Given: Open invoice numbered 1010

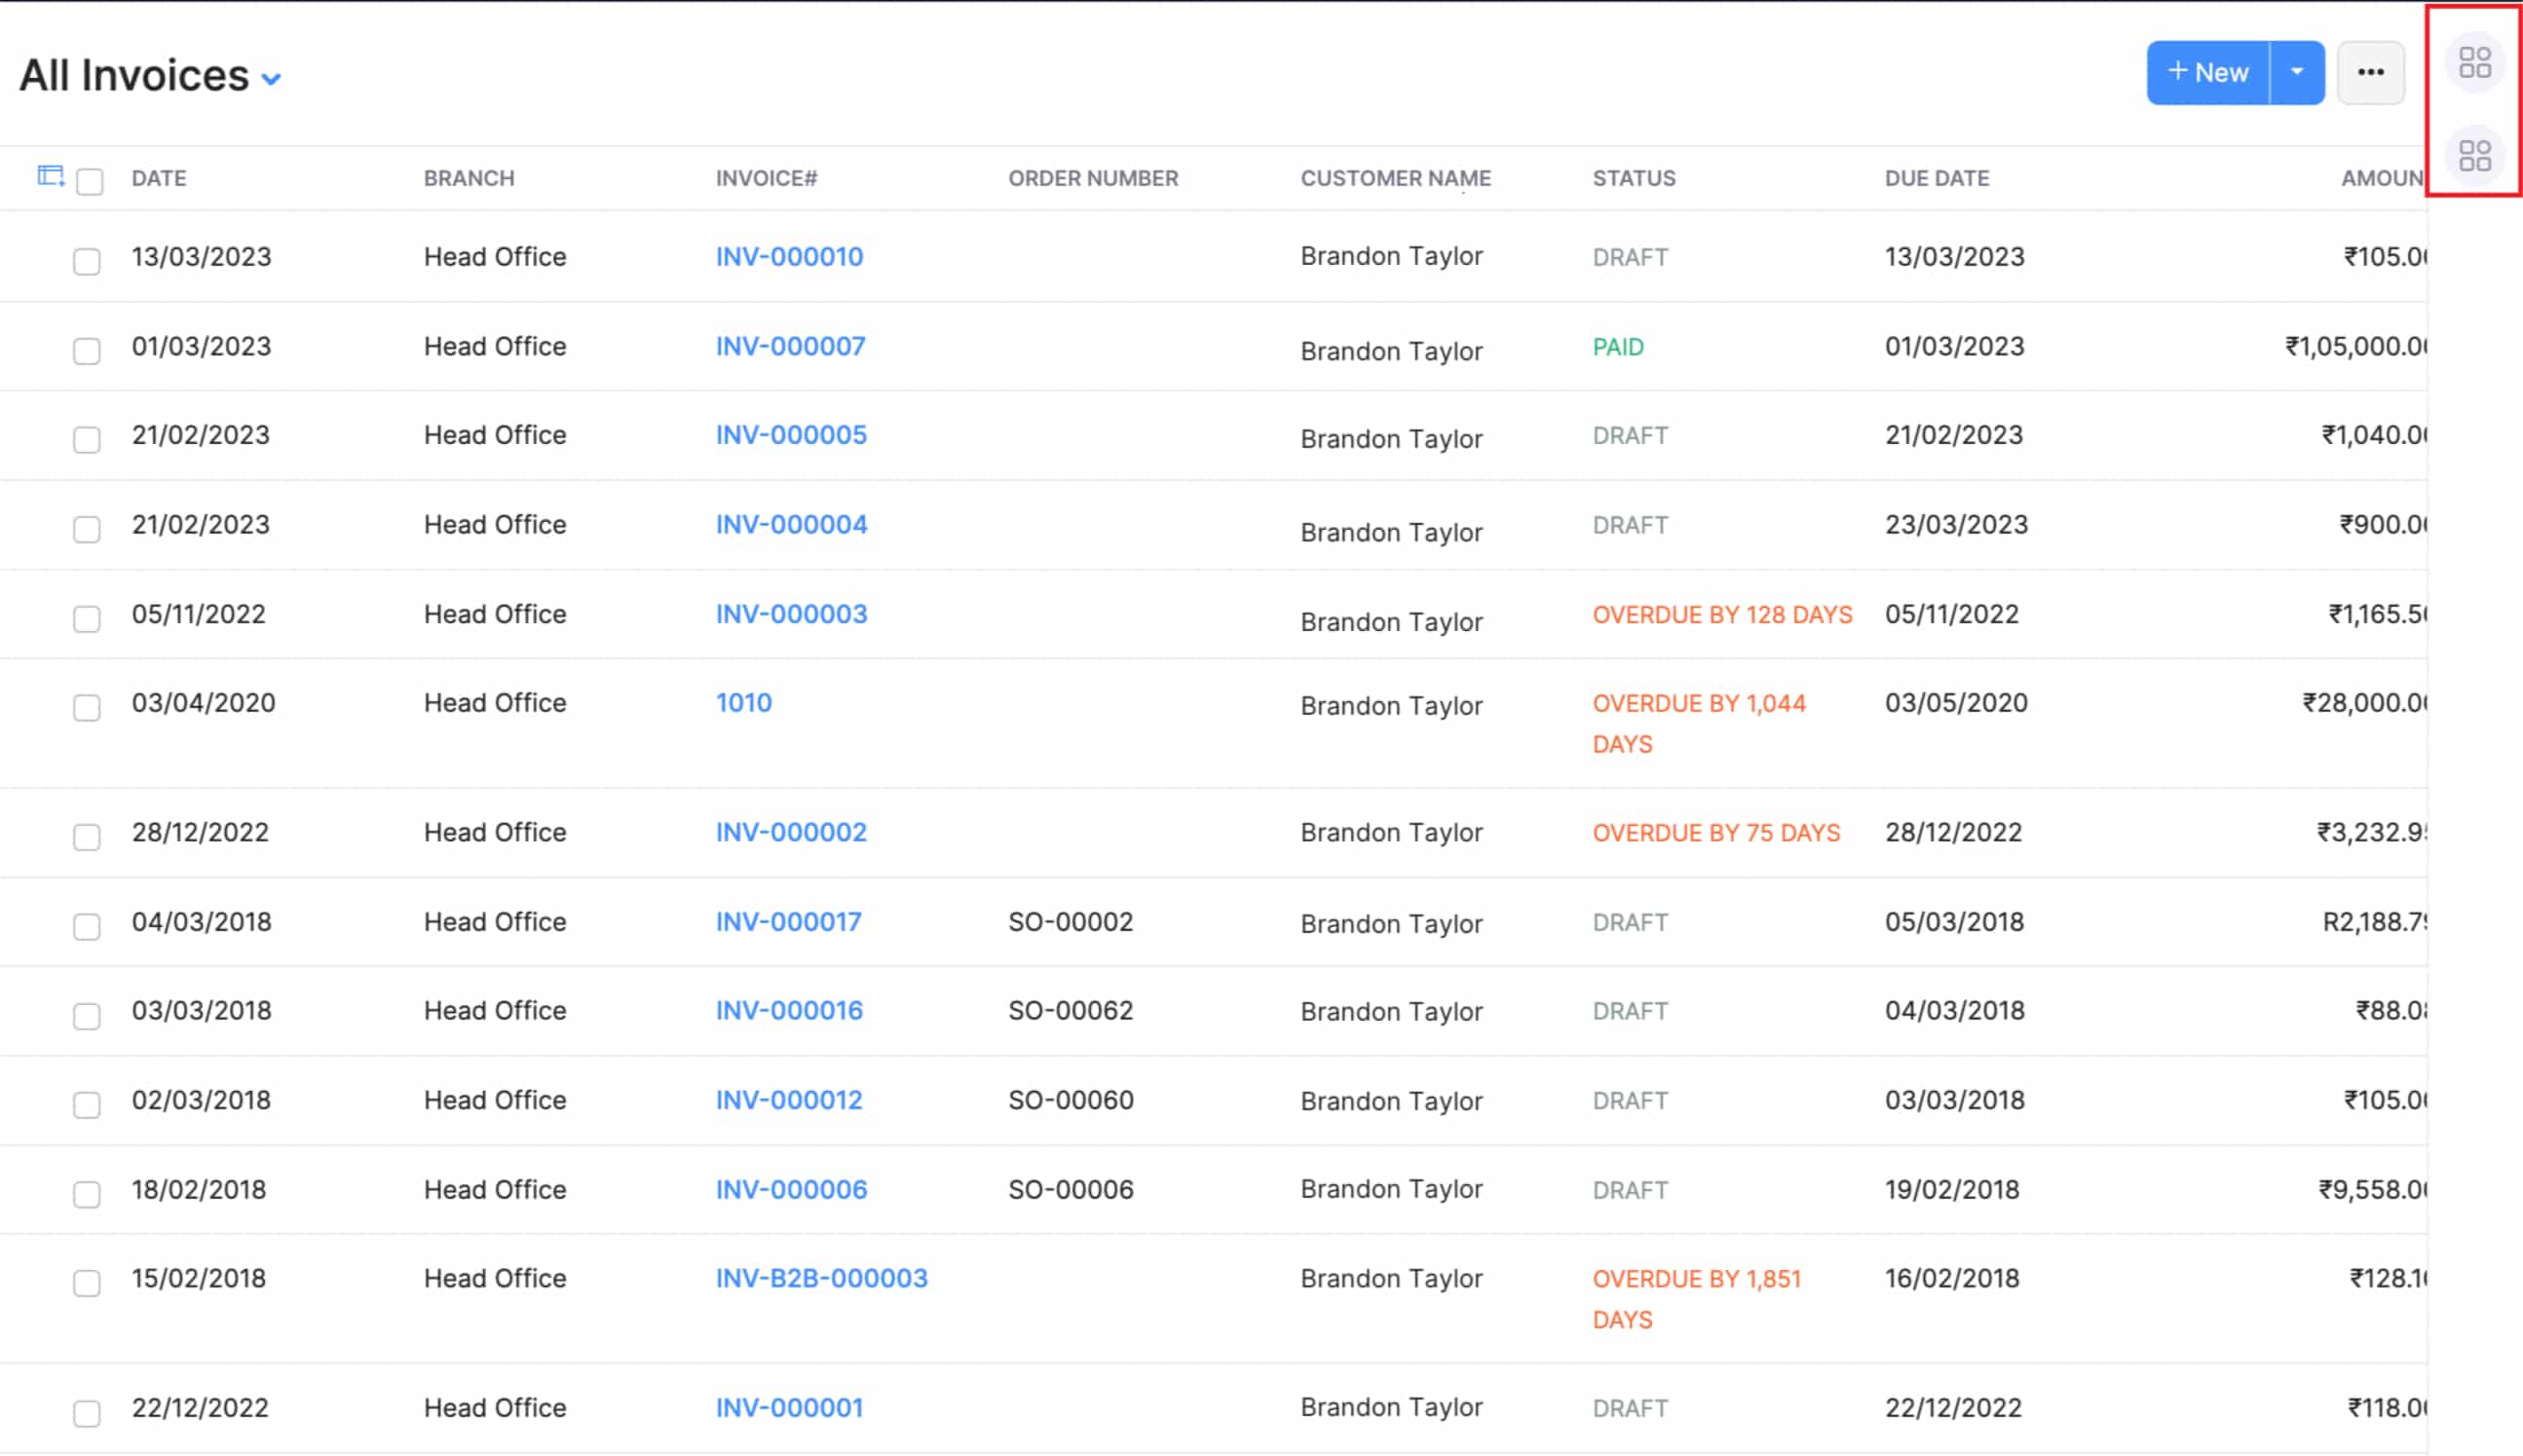Looking at the screenshot, I should (743, 702).
